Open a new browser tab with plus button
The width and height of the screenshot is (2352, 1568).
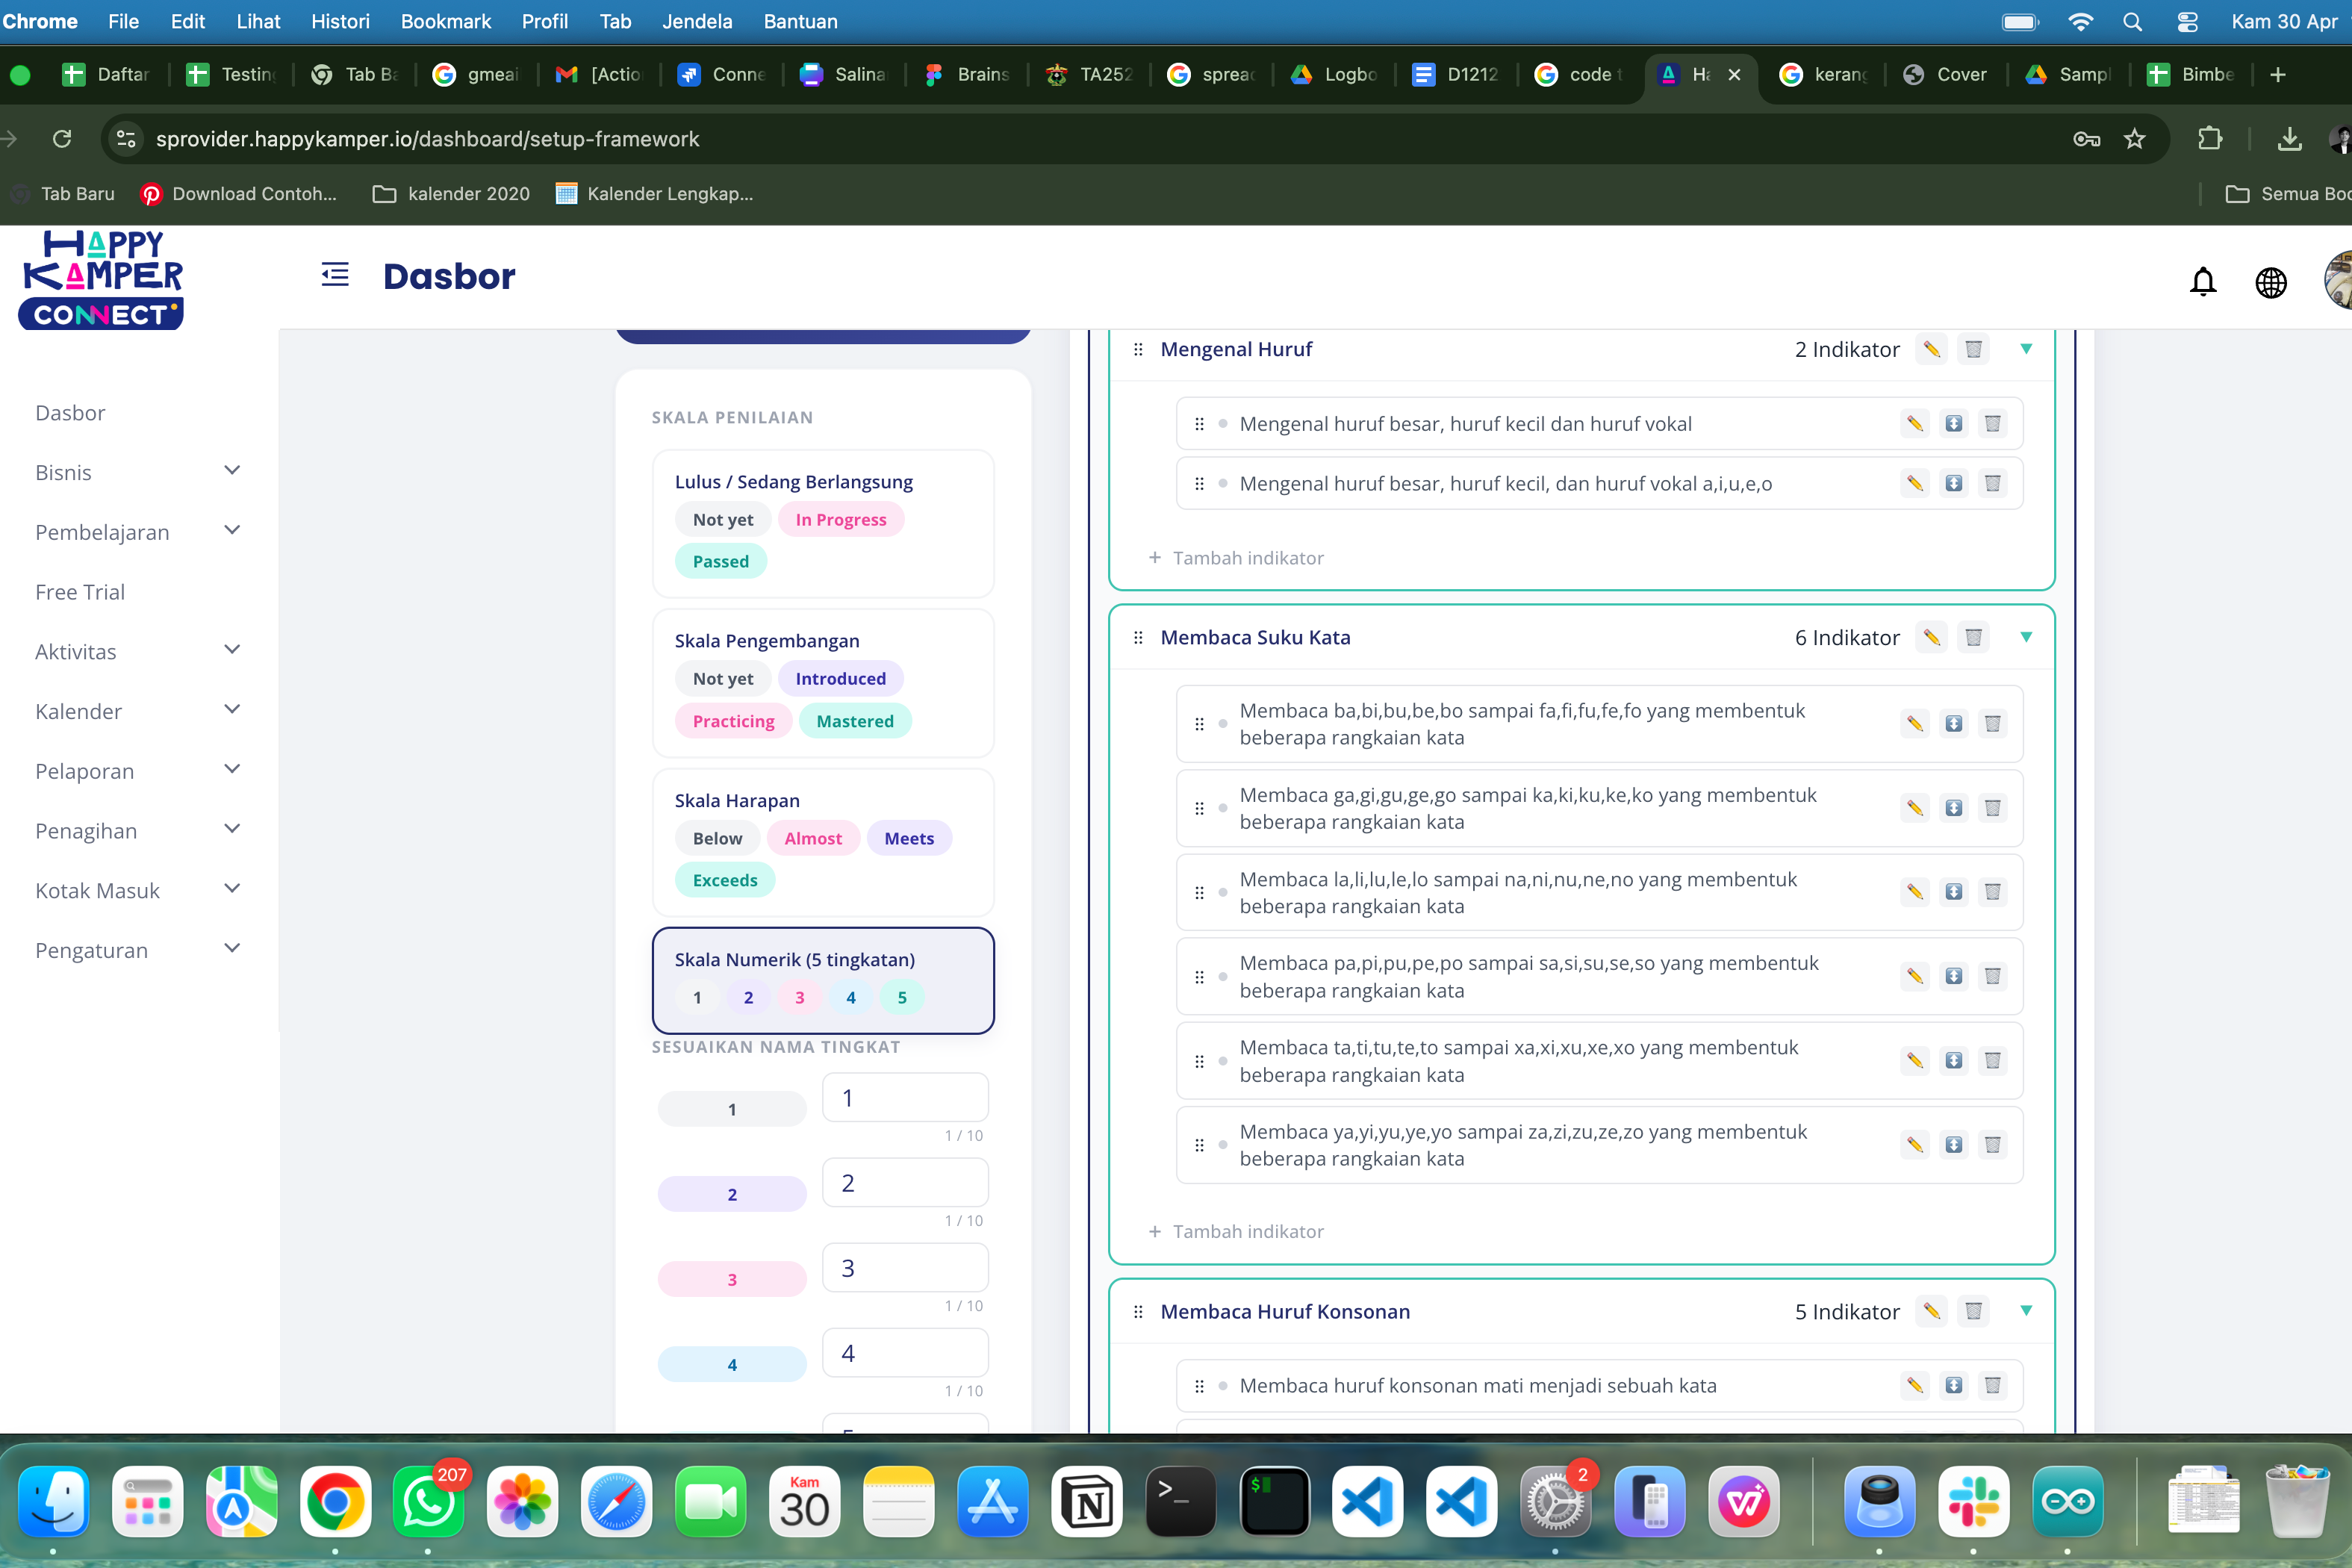pyautogui.click(x=2278, y=75)
